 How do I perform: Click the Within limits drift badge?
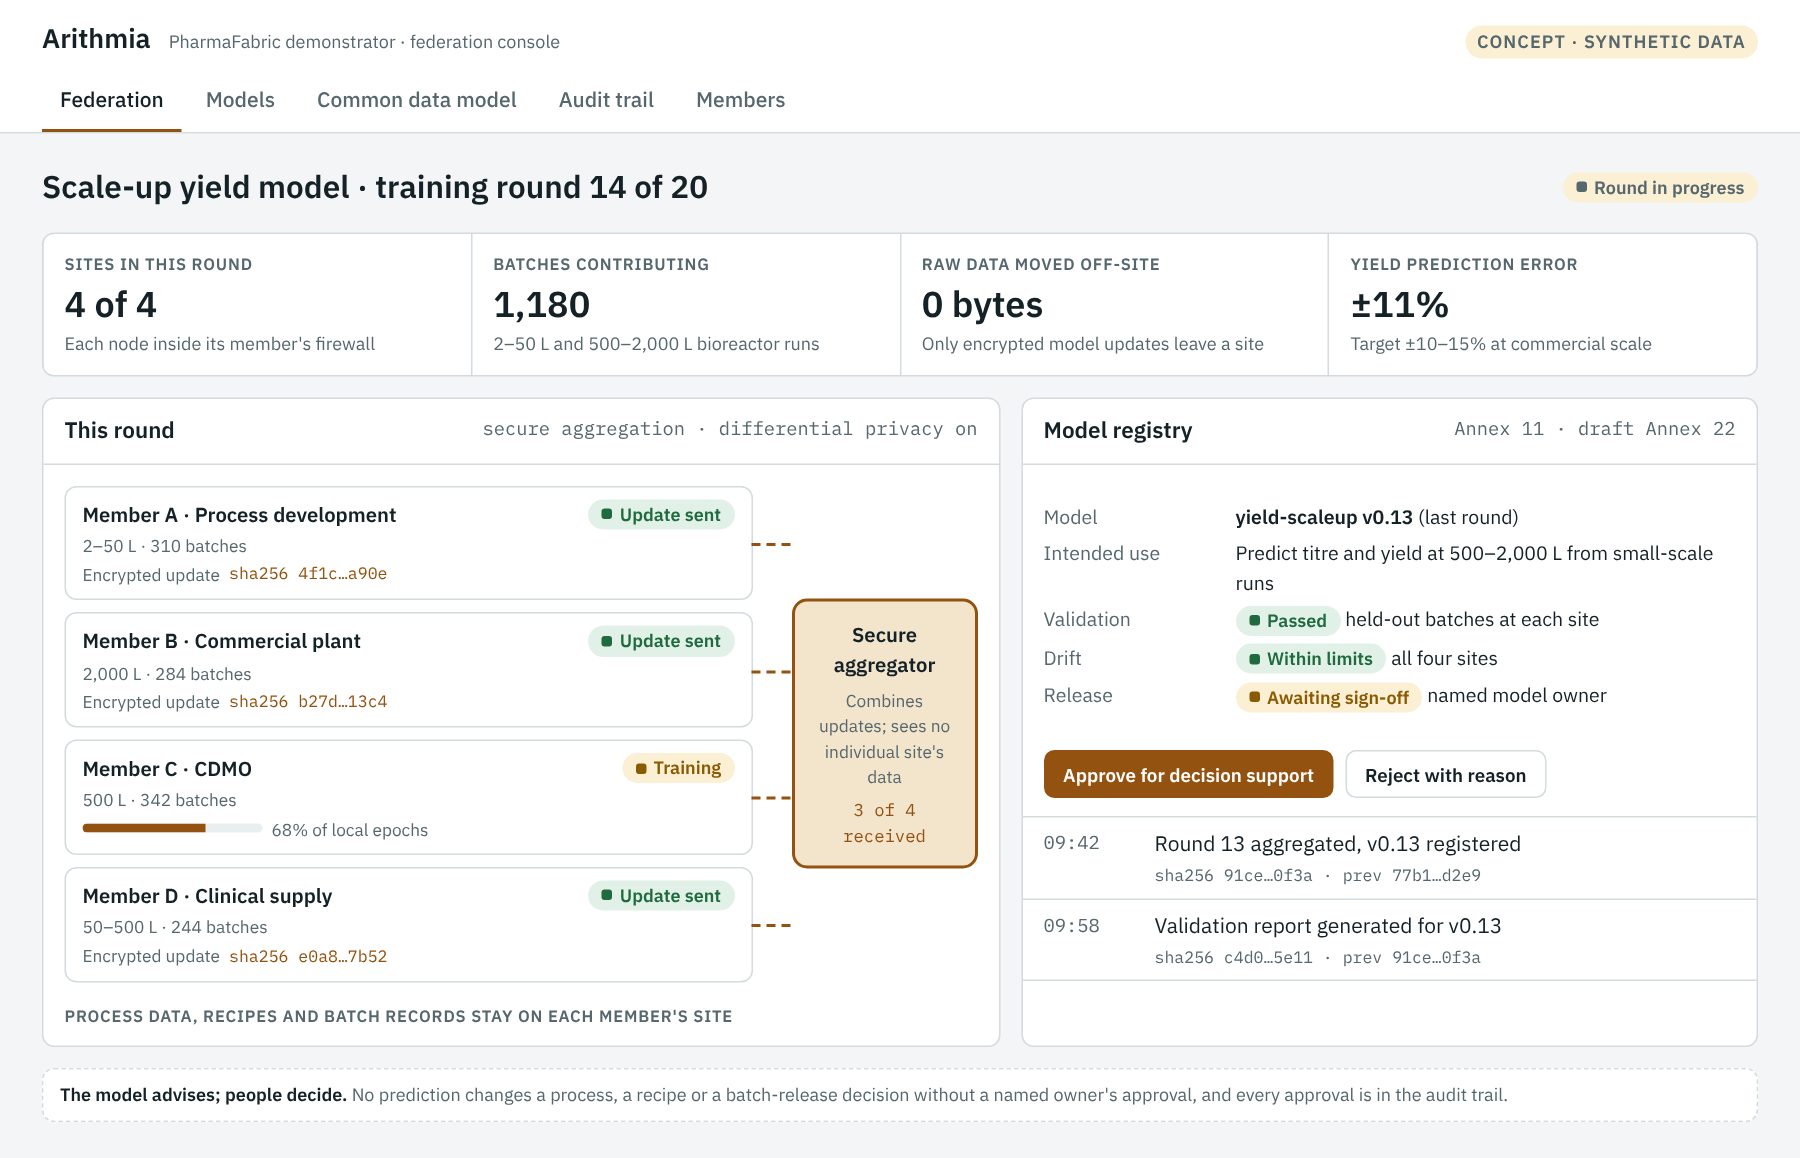point(1310,659)
